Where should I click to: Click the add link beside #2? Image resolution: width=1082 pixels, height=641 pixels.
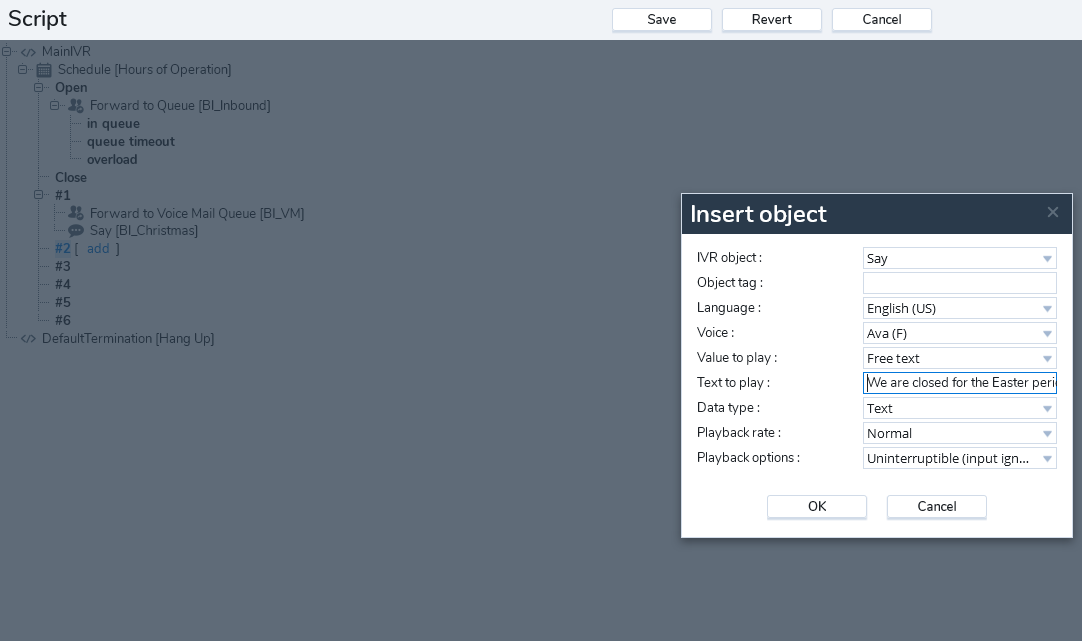tap(98, 249)
